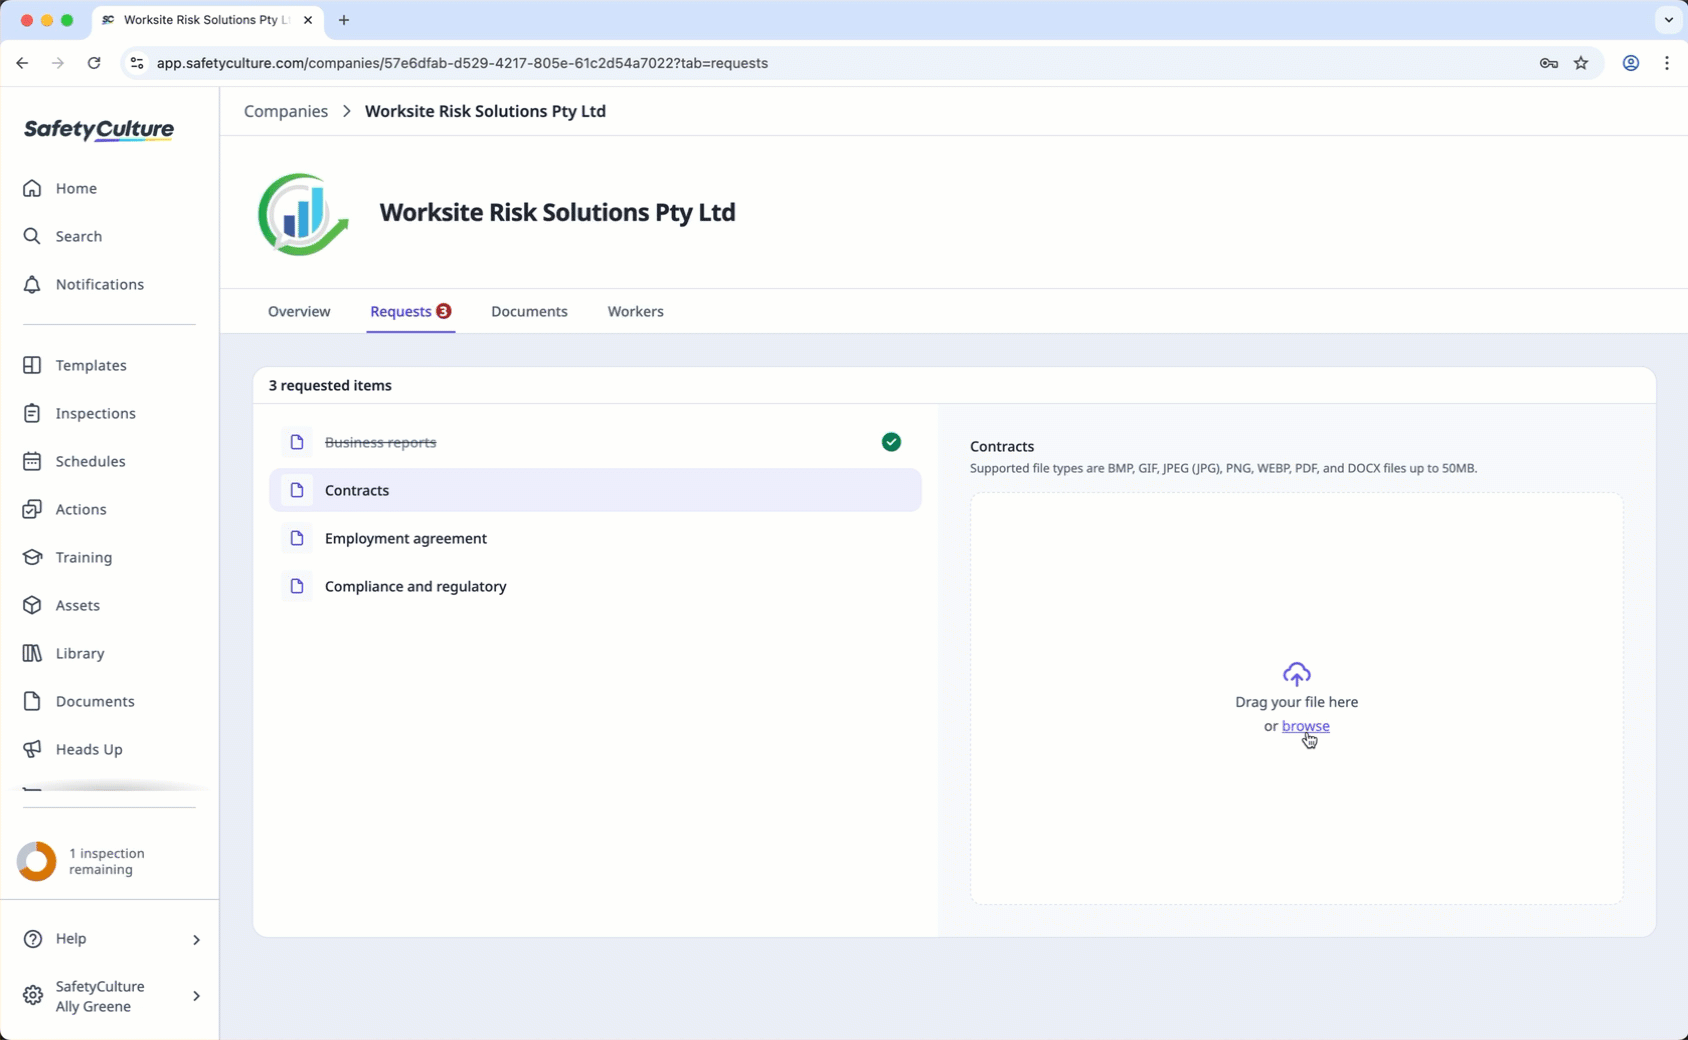1688x1040 pixels.
Task: Click the green checkmark on Business reports
Action: [x=891, y=442]
